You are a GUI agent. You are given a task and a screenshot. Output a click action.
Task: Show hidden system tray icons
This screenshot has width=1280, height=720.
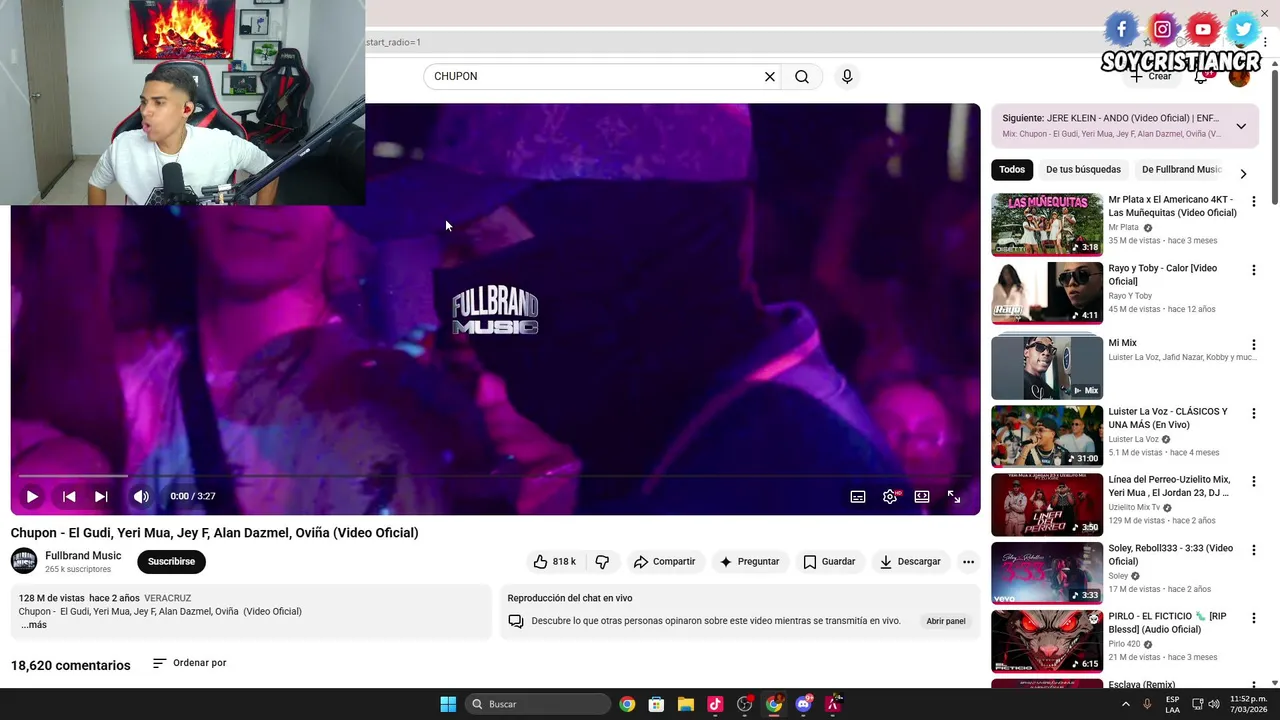coord(1126,704)
